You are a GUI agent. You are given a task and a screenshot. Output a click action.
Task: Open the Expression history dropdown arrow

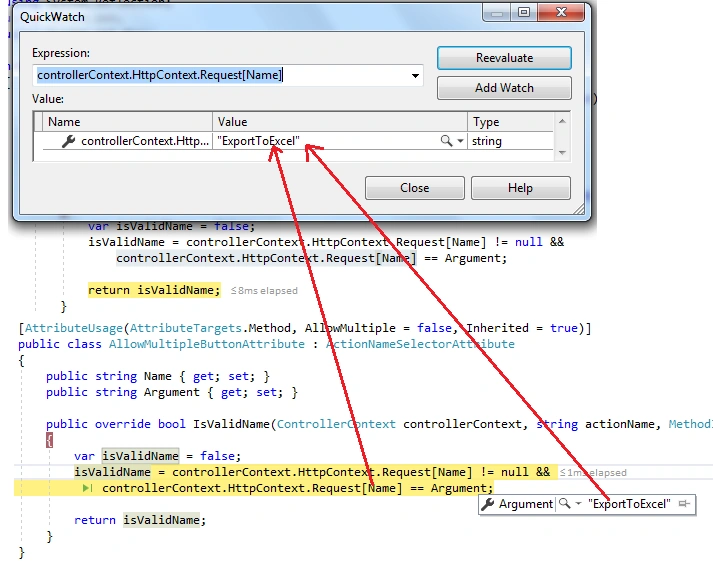pos(415,75)
